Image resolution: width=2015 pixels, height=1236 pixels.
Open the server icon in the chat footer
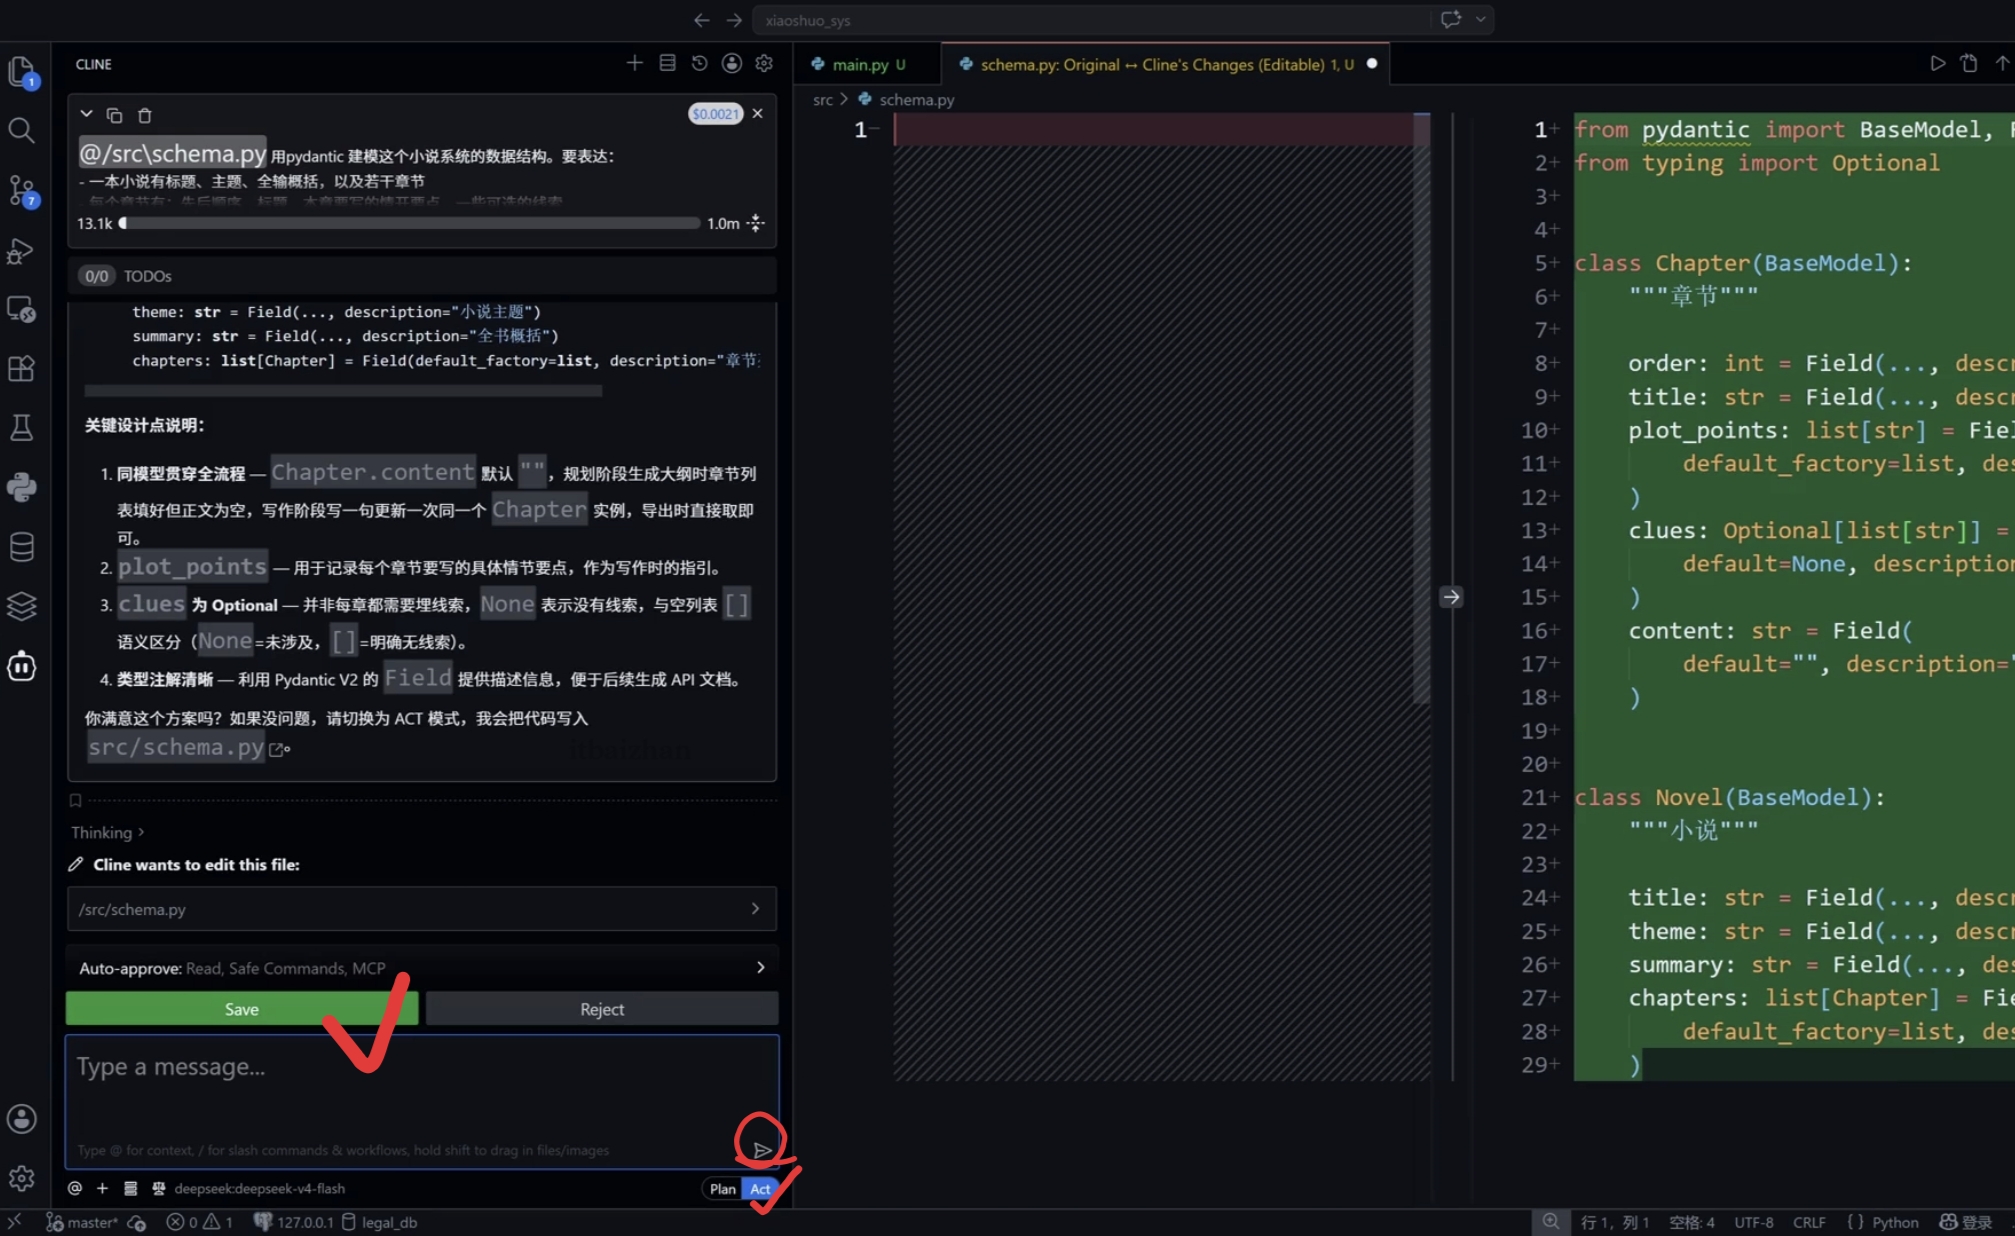(x=130, y=1188)
